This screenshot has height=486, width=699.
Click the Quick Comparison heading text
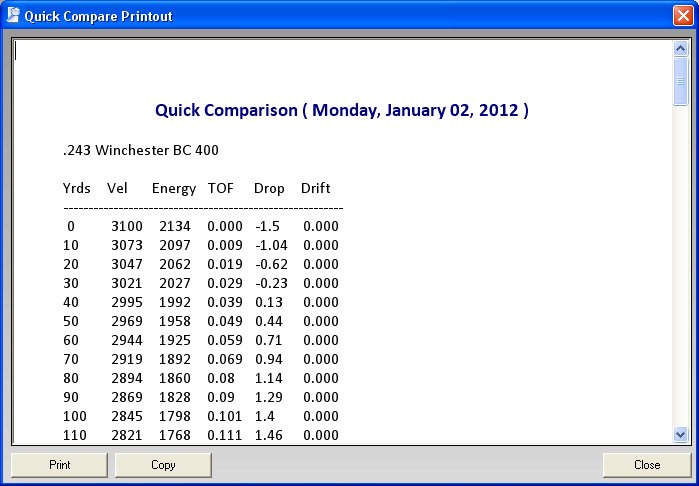point(342,110)
